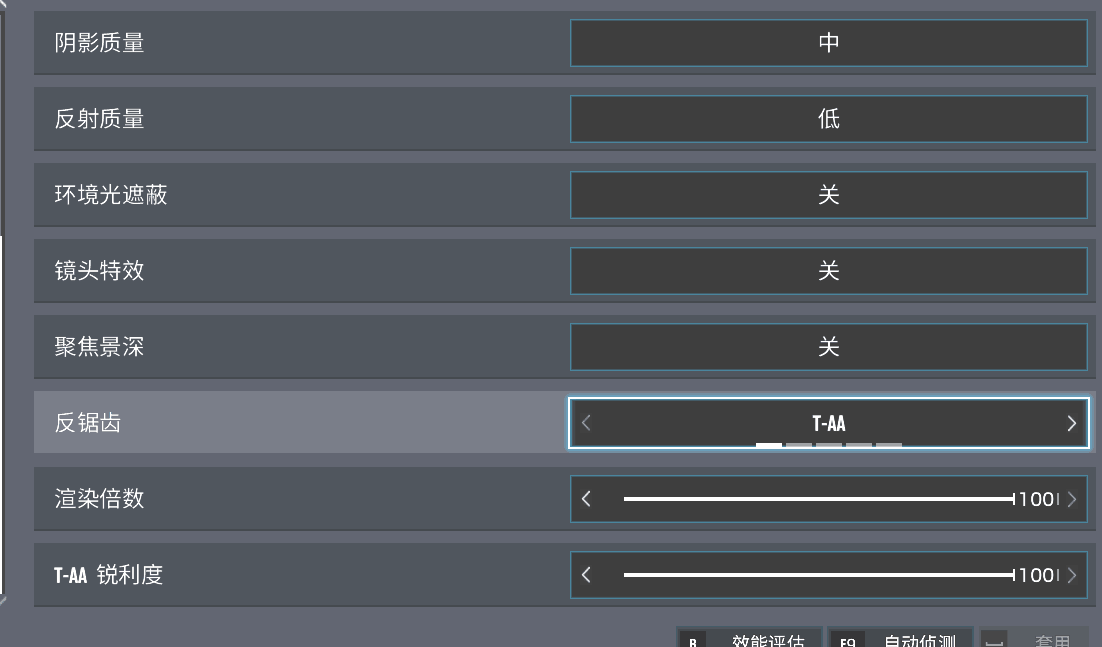Decrease 渲染倍数 with left arrow
1102x647 pixels.
click(586, 498)
